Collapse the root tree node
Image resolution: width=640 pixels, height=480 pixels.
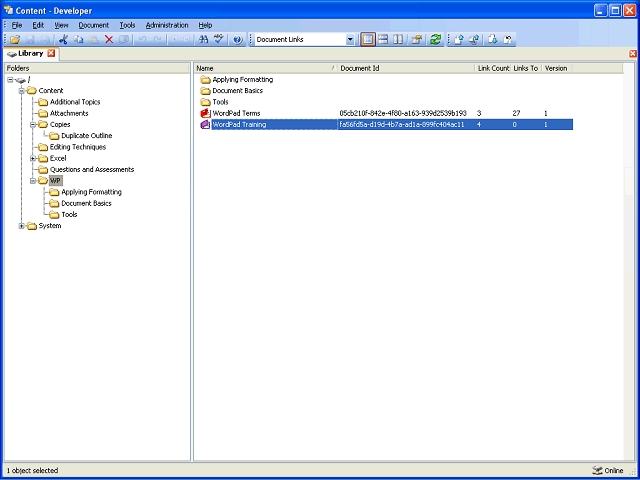10,80
